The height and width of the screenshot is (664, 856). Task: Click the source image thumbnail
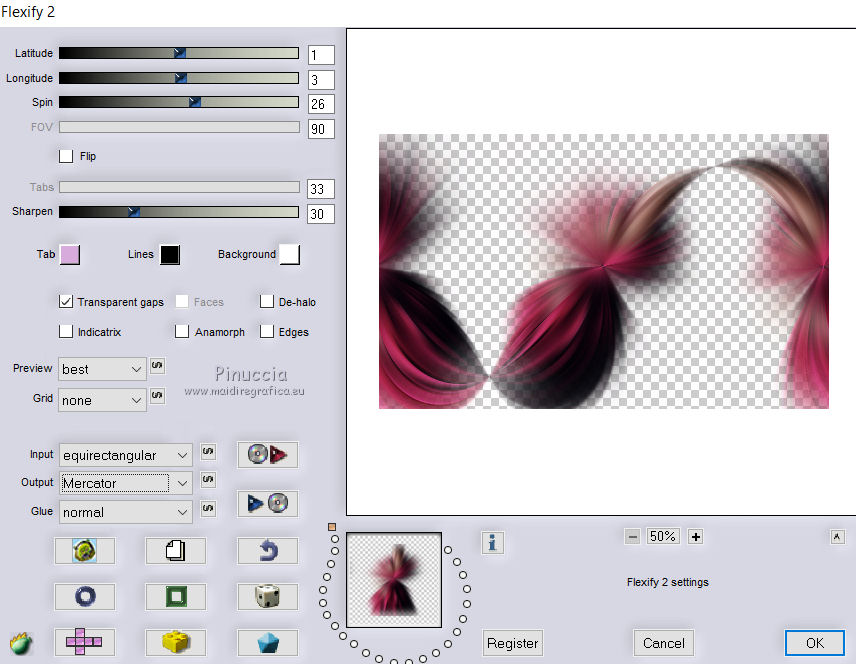pos(394,580)
